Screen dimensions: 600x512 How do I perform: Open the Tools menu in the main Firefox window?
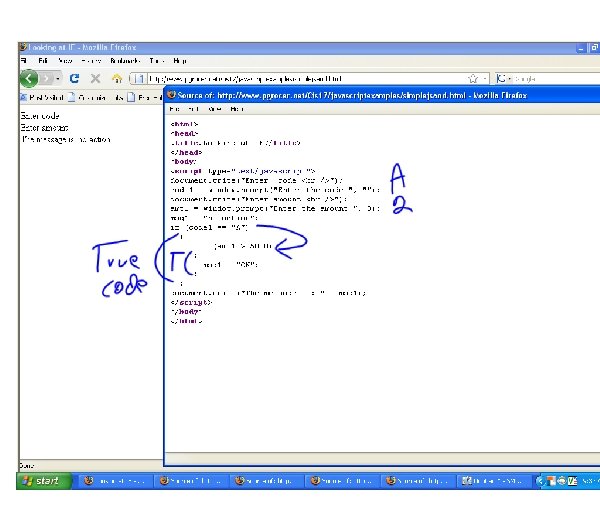pyautogui.click(x=157, y=61)
